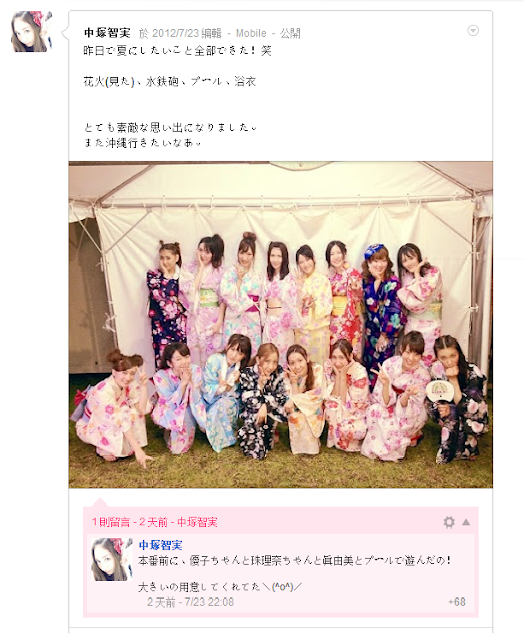Click the post text mentioning 沖縄
This screenshot has height=640, width=524.
click(x=142, y=143)
